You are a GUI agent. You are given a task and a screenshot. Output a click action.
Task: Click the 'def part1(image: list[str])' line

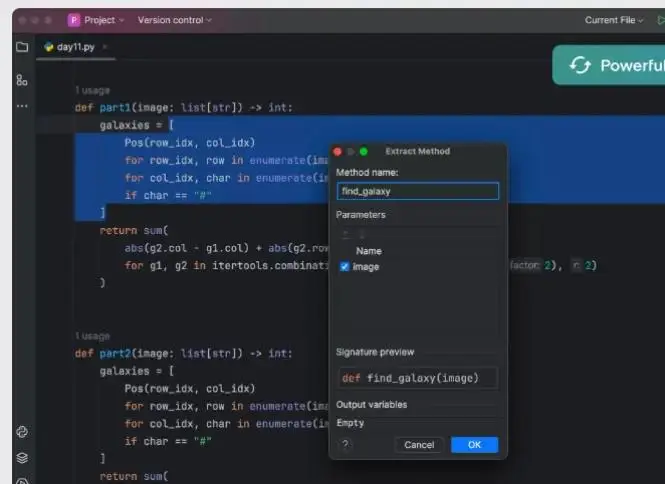click(x=184, y=108)
